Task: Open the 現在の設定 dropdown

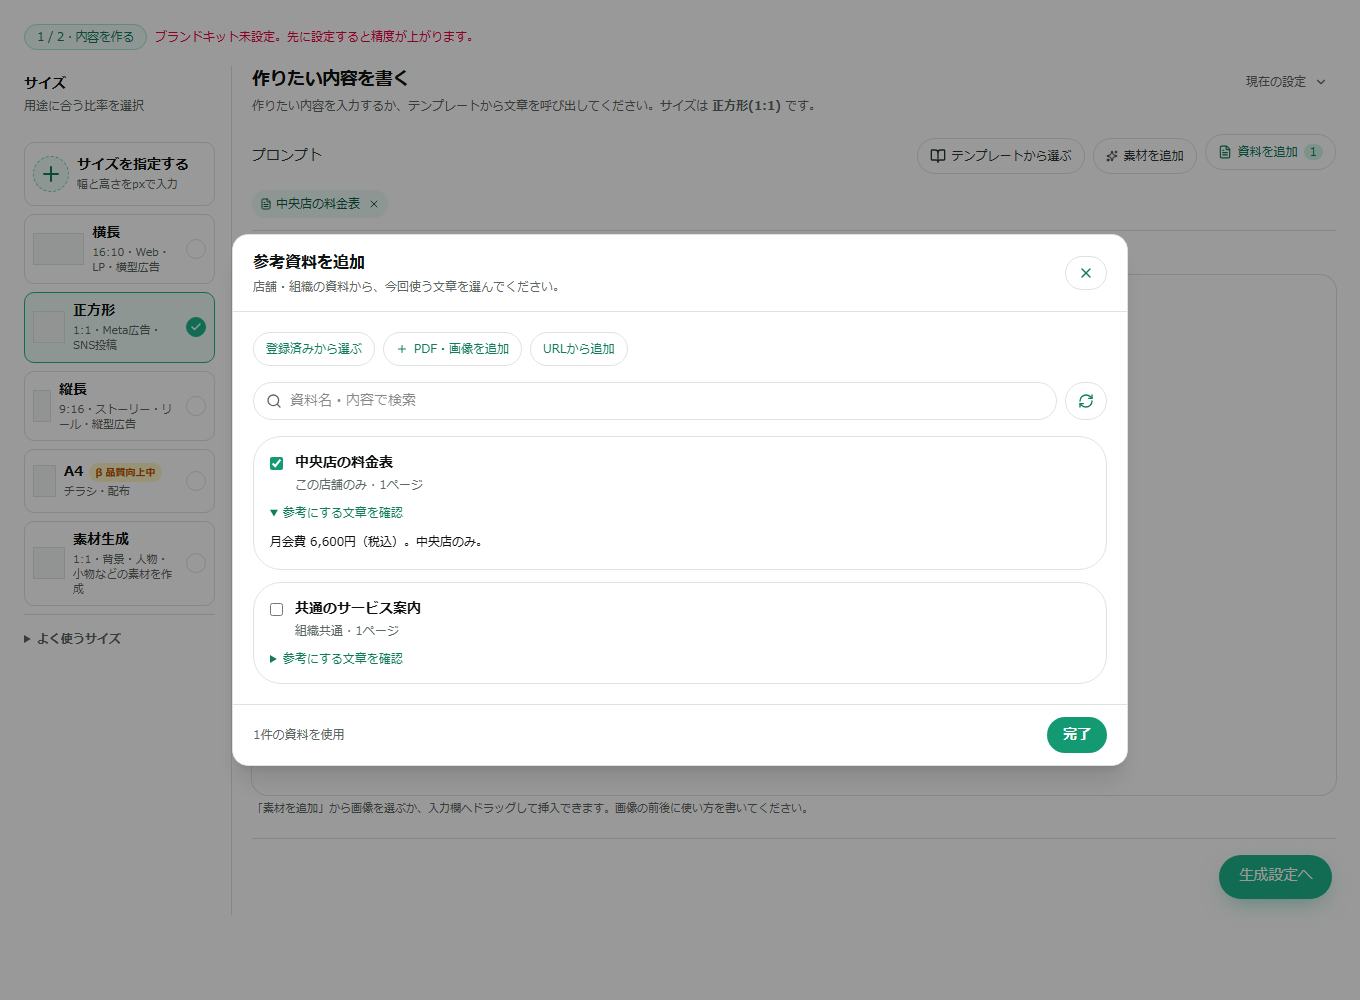Action: pyautogui.click(x=1285, y=82)
